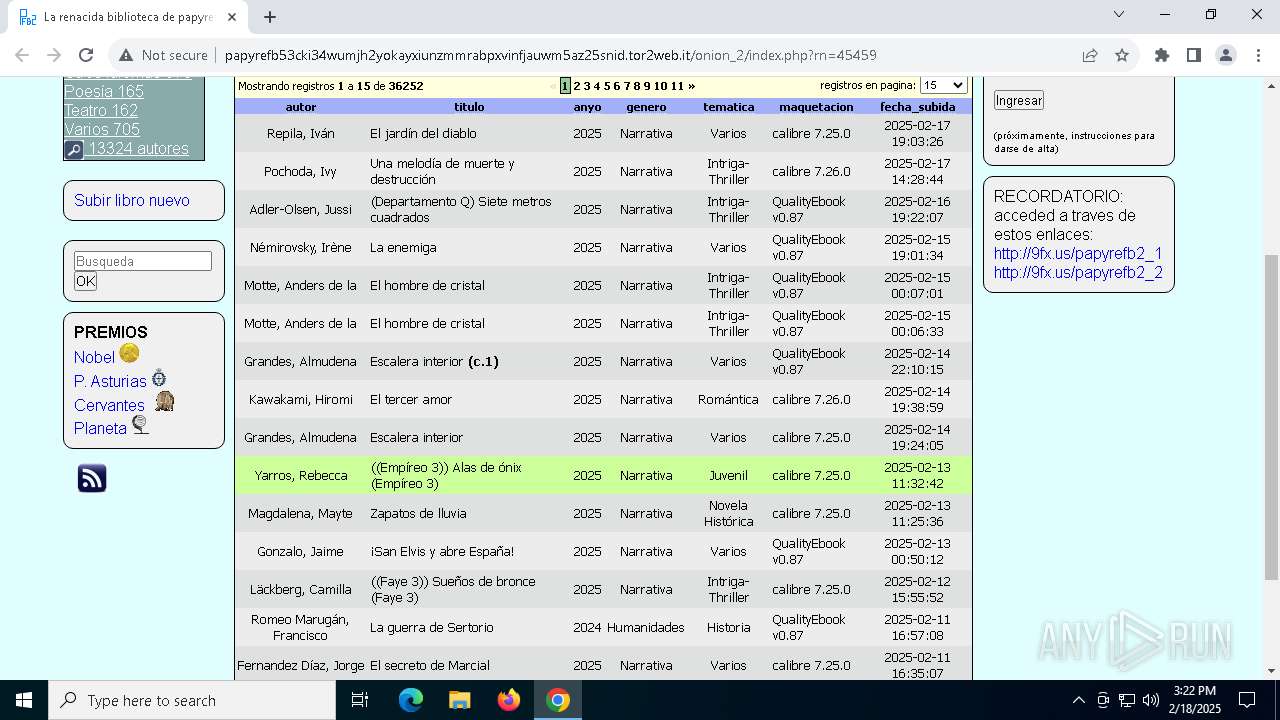Click the P. Asturias award icon

click(159, 378)
